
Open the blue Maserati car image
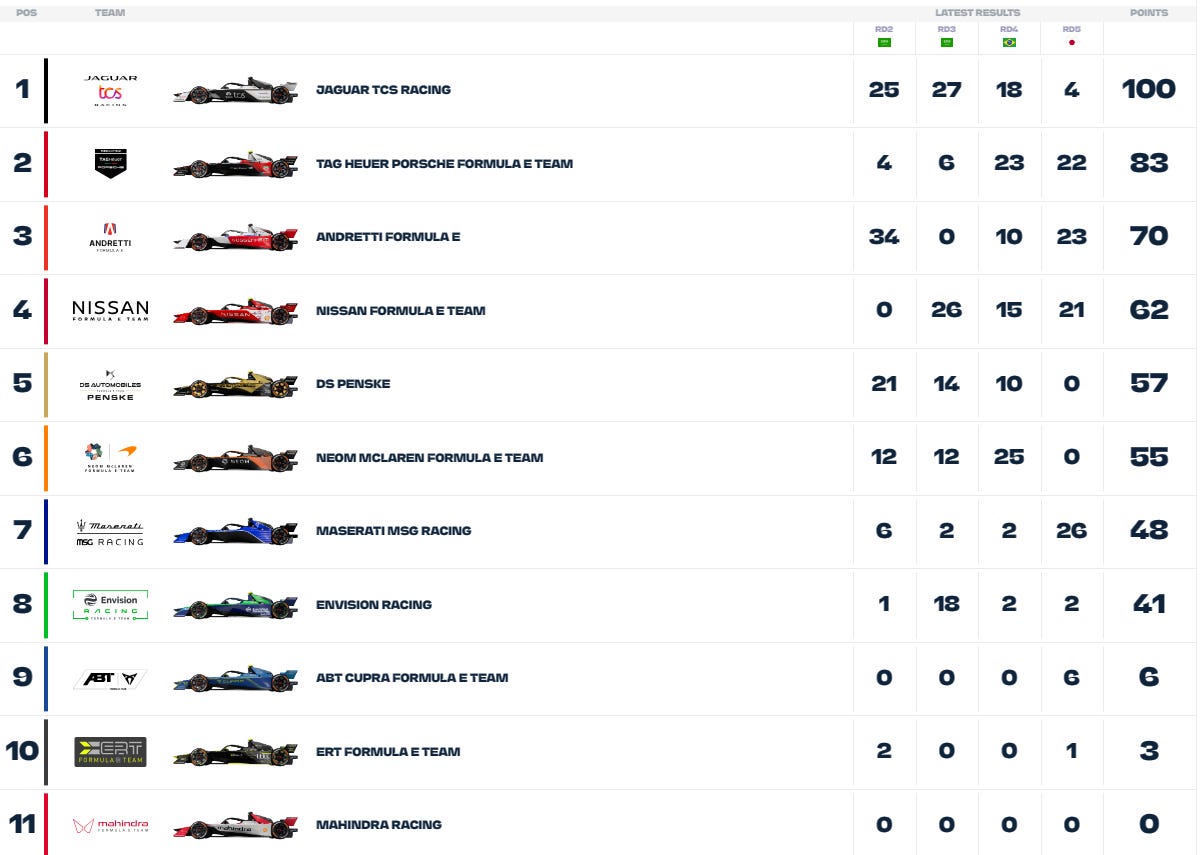point(235,531)
